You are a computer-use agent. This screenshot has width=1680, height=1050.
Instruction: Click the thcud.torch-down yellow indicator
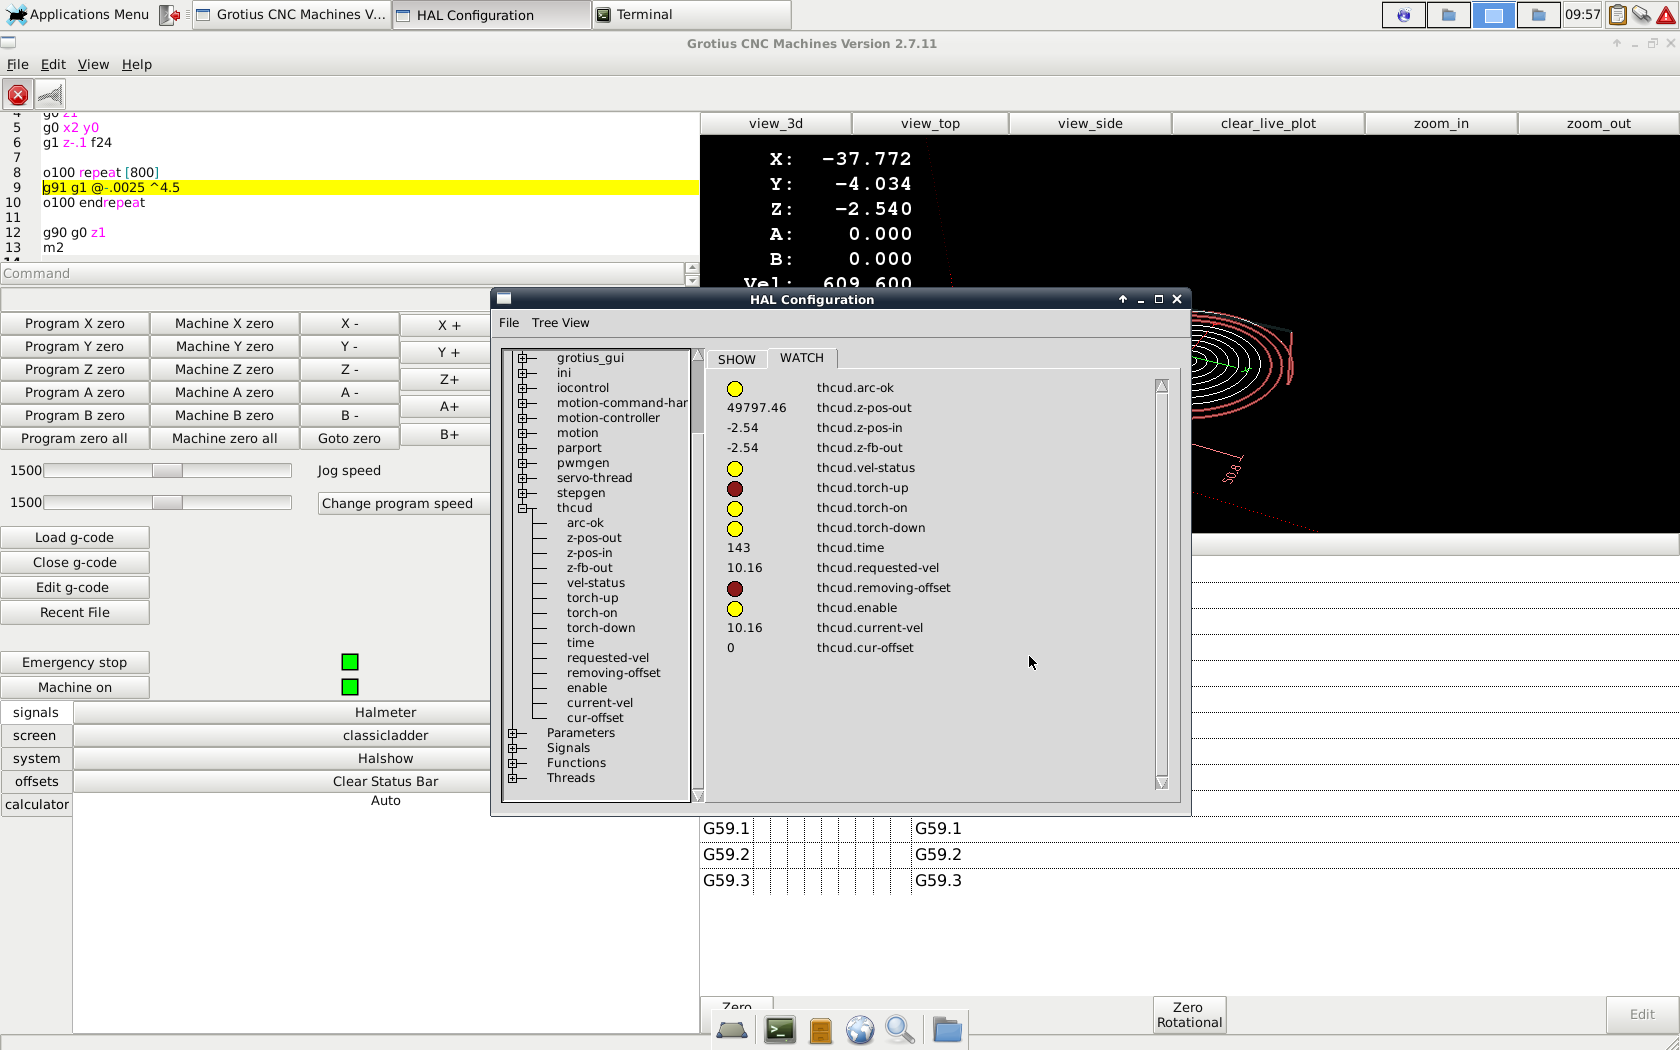(x=735, y=529)
